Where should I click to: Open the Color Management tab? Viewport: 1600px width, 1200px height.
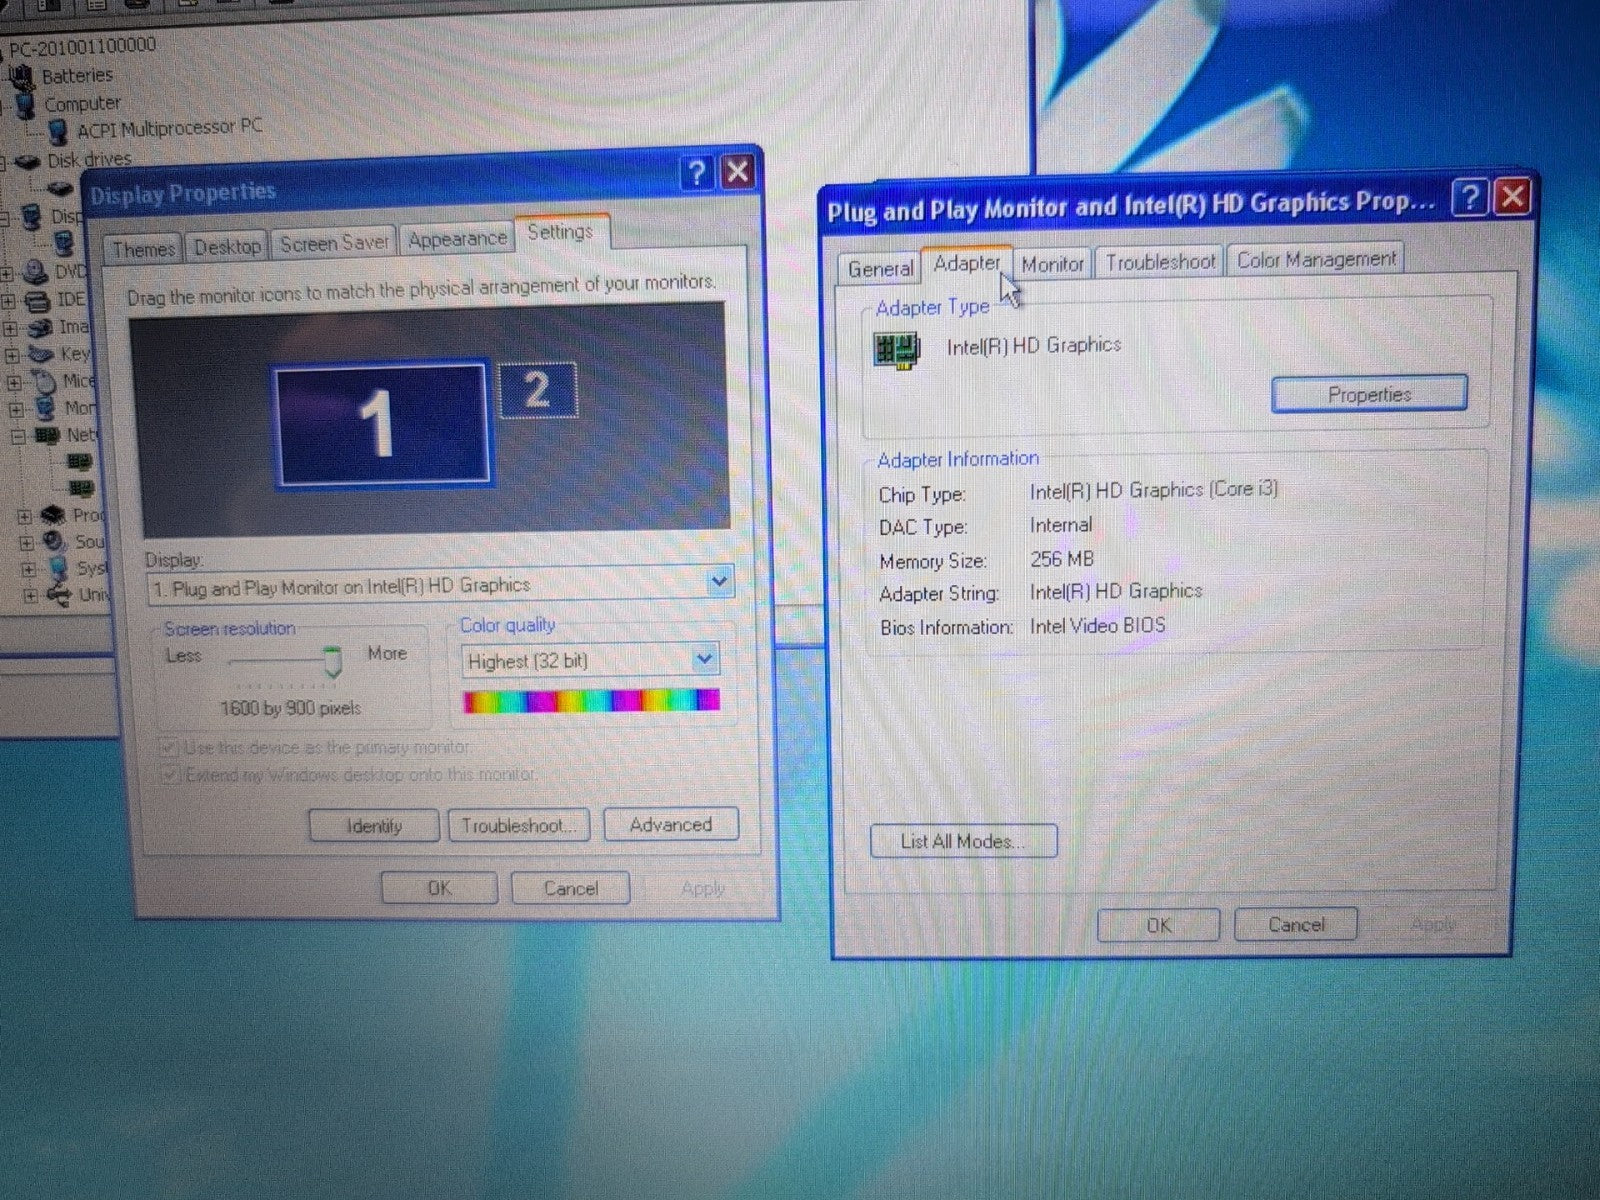(1316, 259)
